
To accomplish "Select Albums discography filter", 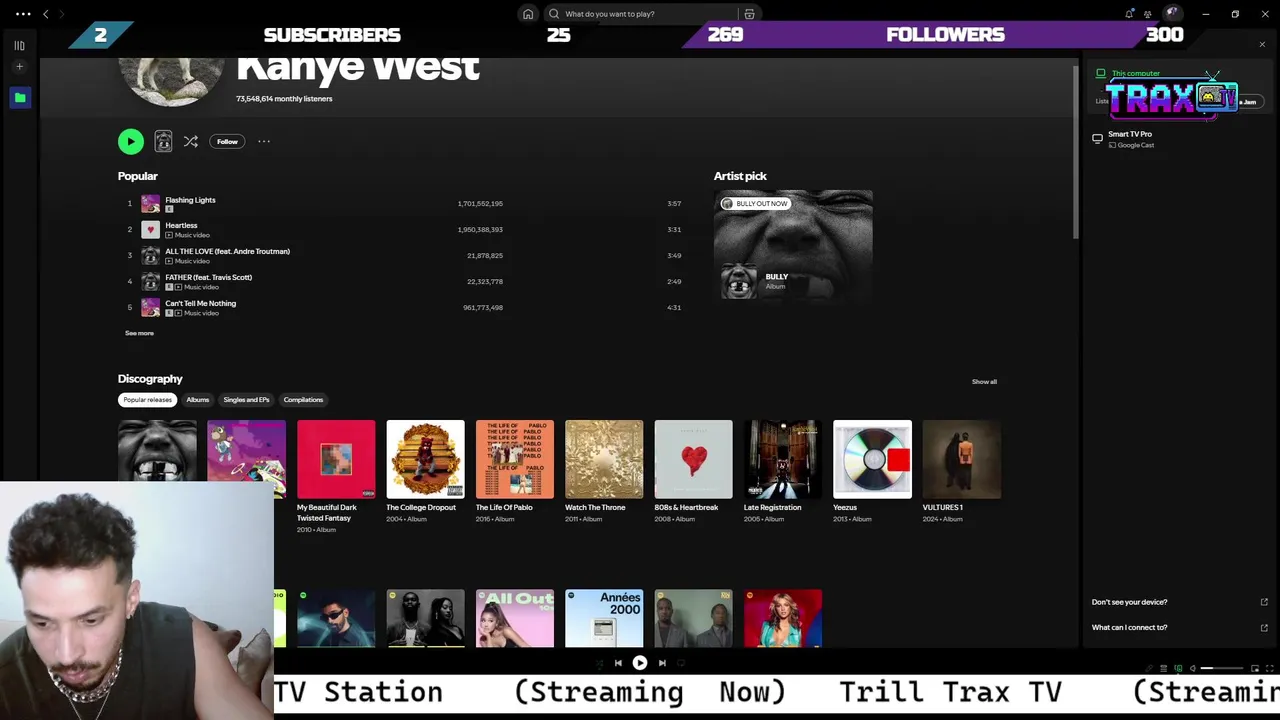I will tap(197, 400).
